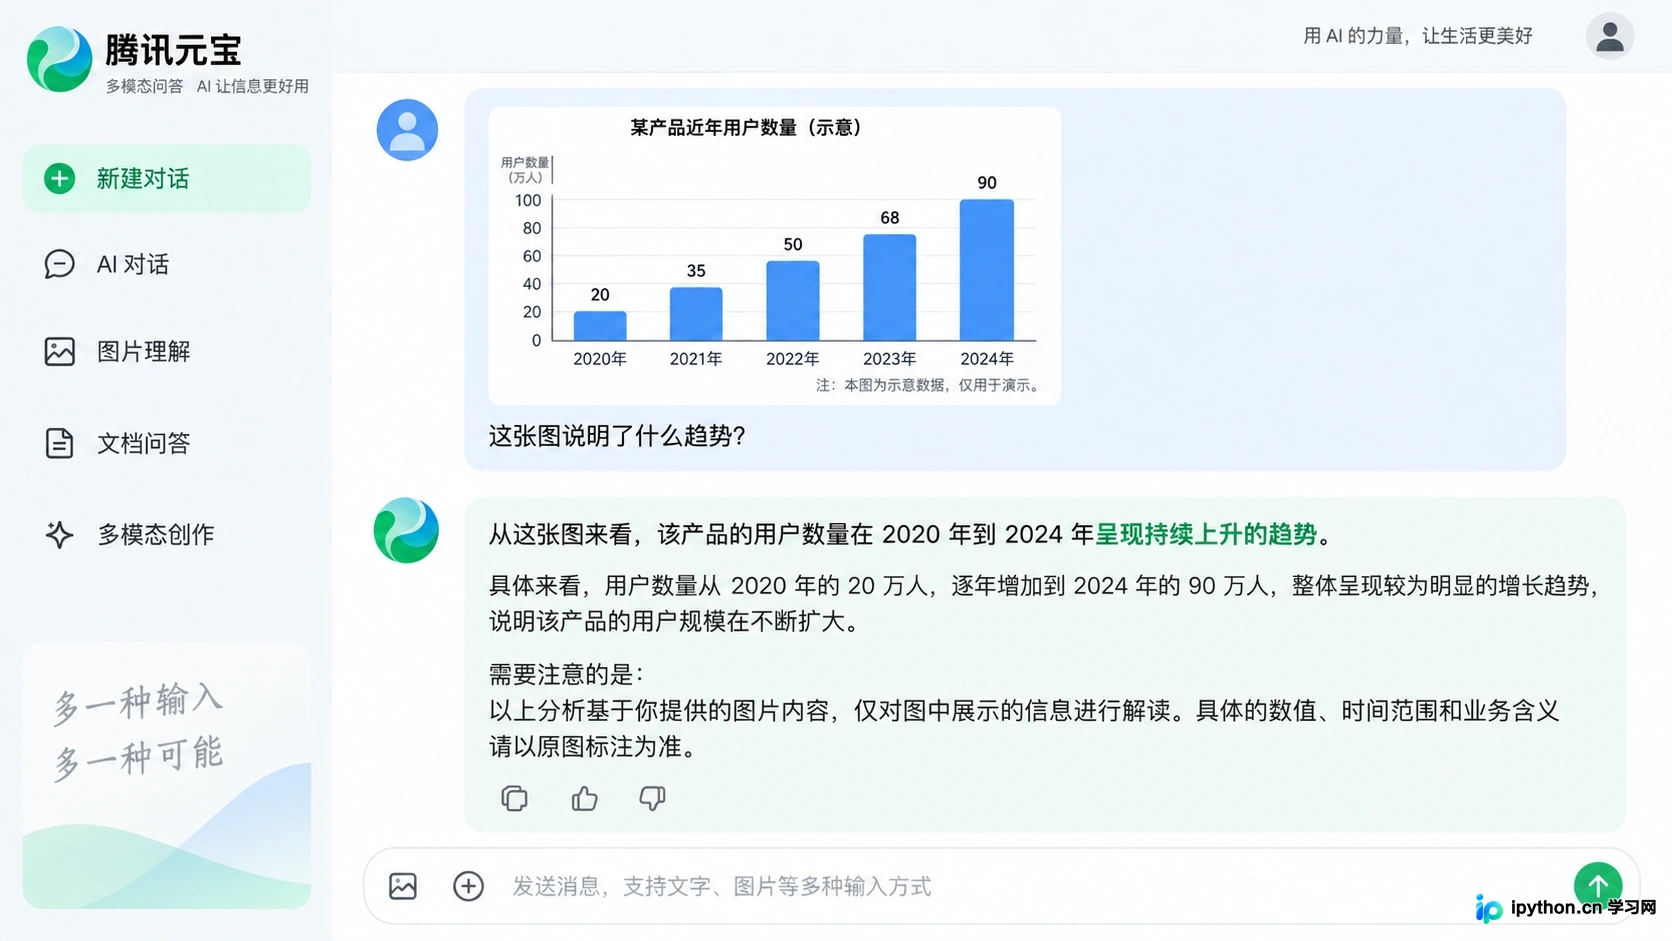Screen dimensions: 1672x941
Task: Click the sparkle icon beside 多模态创作
Action: coord(59,534)
